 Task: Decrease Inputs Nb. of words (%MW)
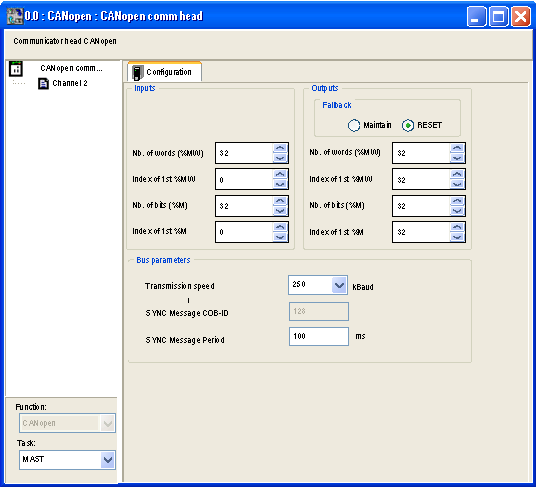click(x=280, y=158)
